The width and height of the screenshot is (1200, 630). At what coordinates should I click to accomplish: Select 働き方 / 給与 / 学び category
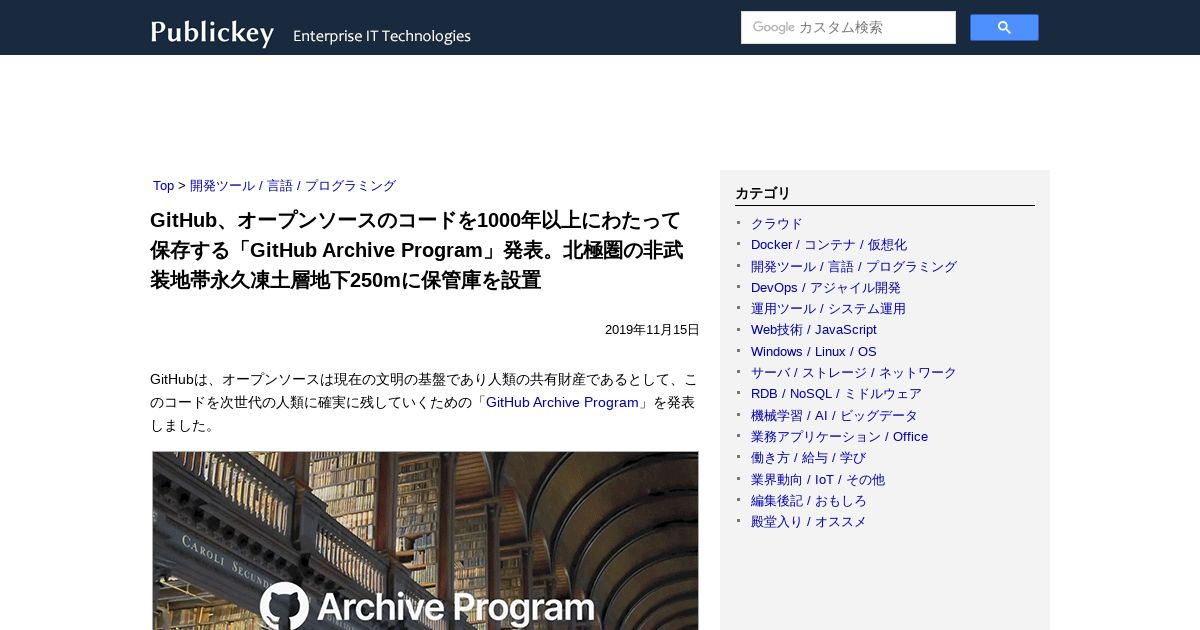coord(809,457)
